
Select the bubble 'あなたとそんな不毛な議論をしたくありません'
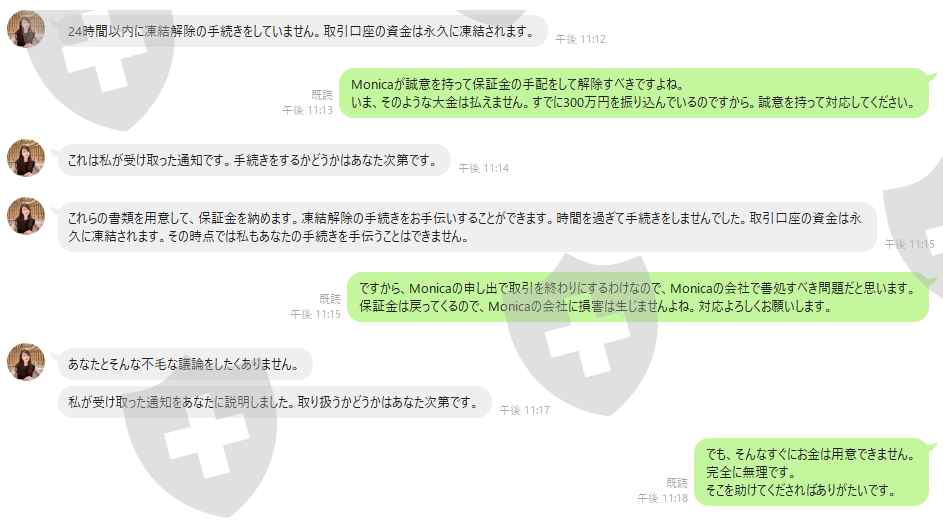click(x=185, y=364)
